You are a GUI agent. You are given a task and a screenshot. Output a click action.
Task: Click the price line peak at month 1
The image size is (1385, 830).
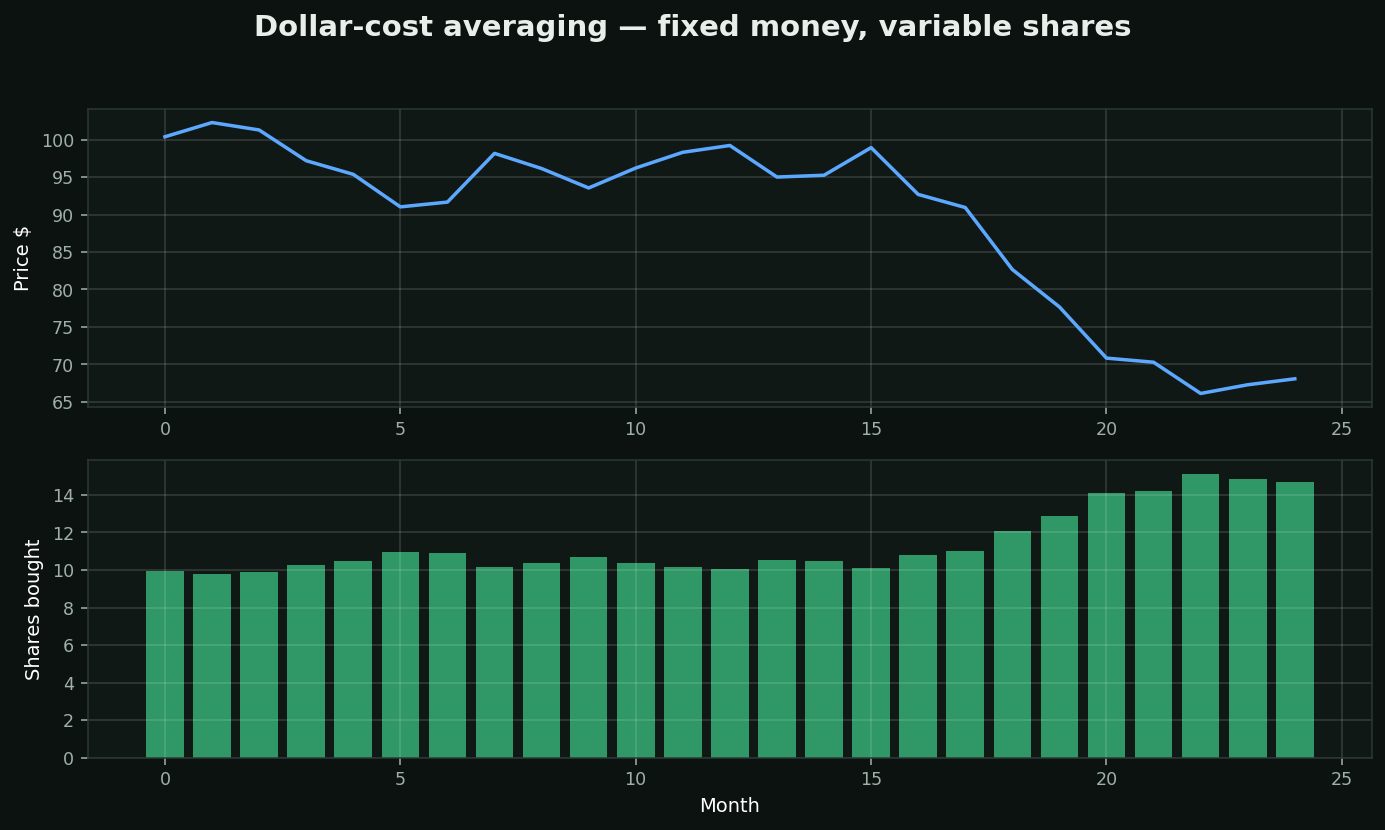[x=212, y=122]
